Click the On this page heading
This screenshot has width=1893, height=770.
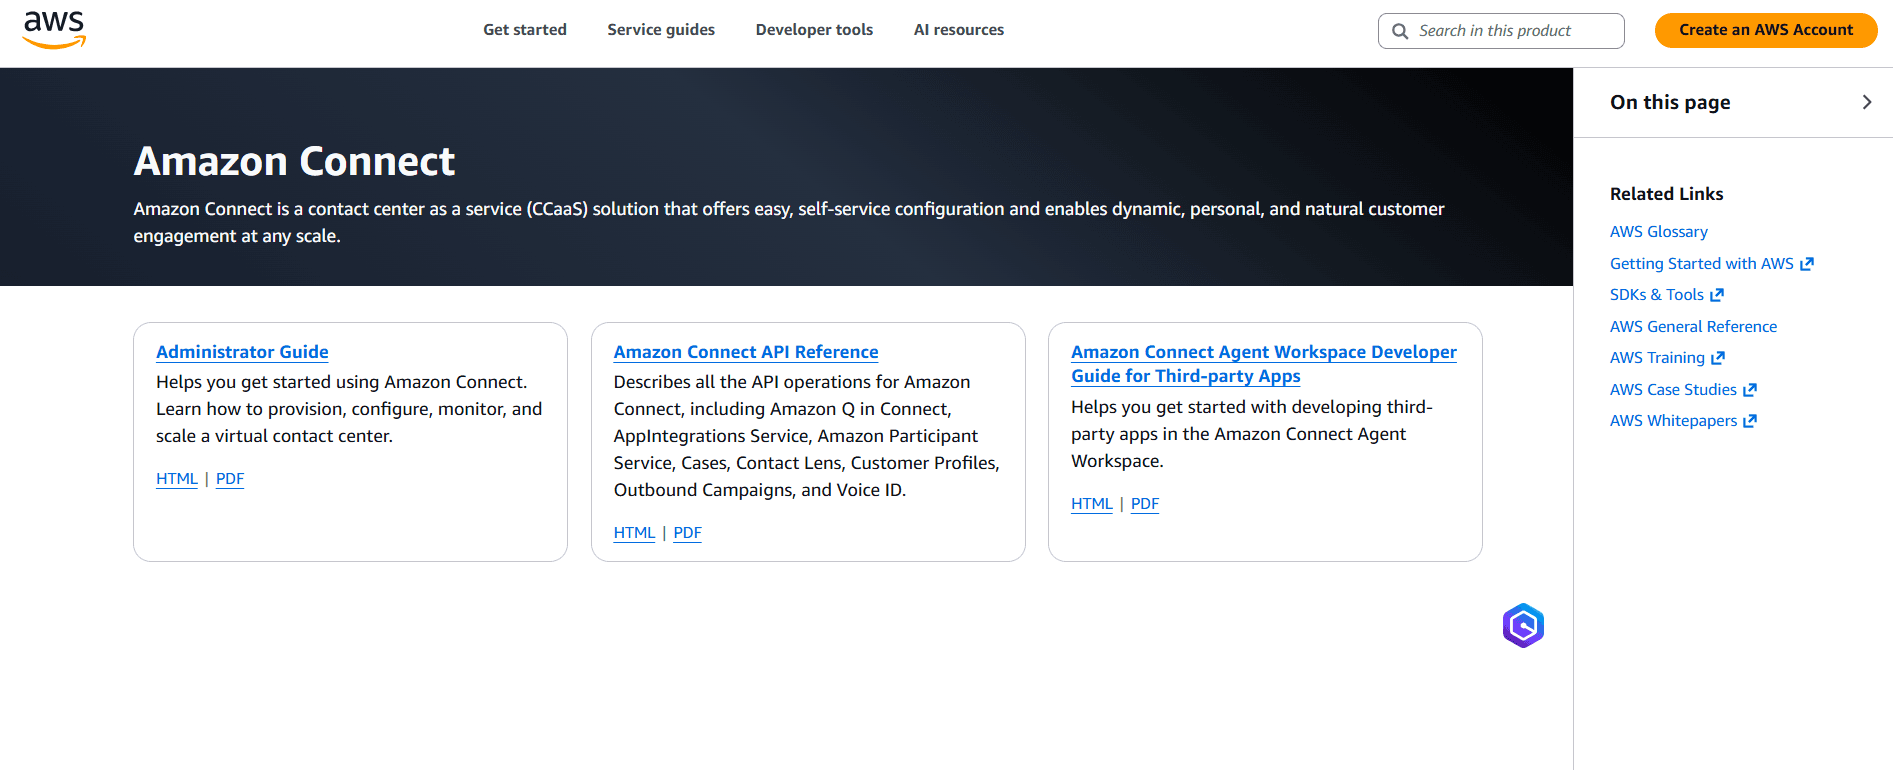1670,102
